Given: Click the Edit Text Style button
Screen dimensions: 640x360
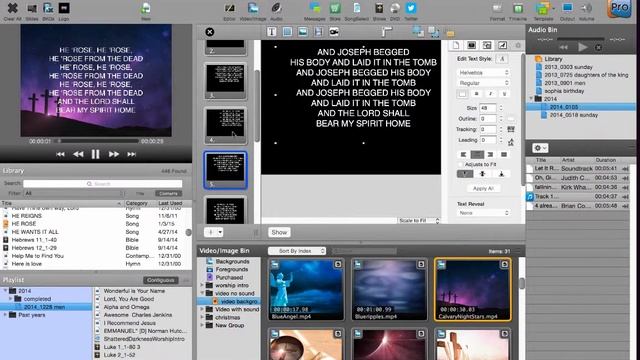Looking at the screenshot, I should point(502,59).
